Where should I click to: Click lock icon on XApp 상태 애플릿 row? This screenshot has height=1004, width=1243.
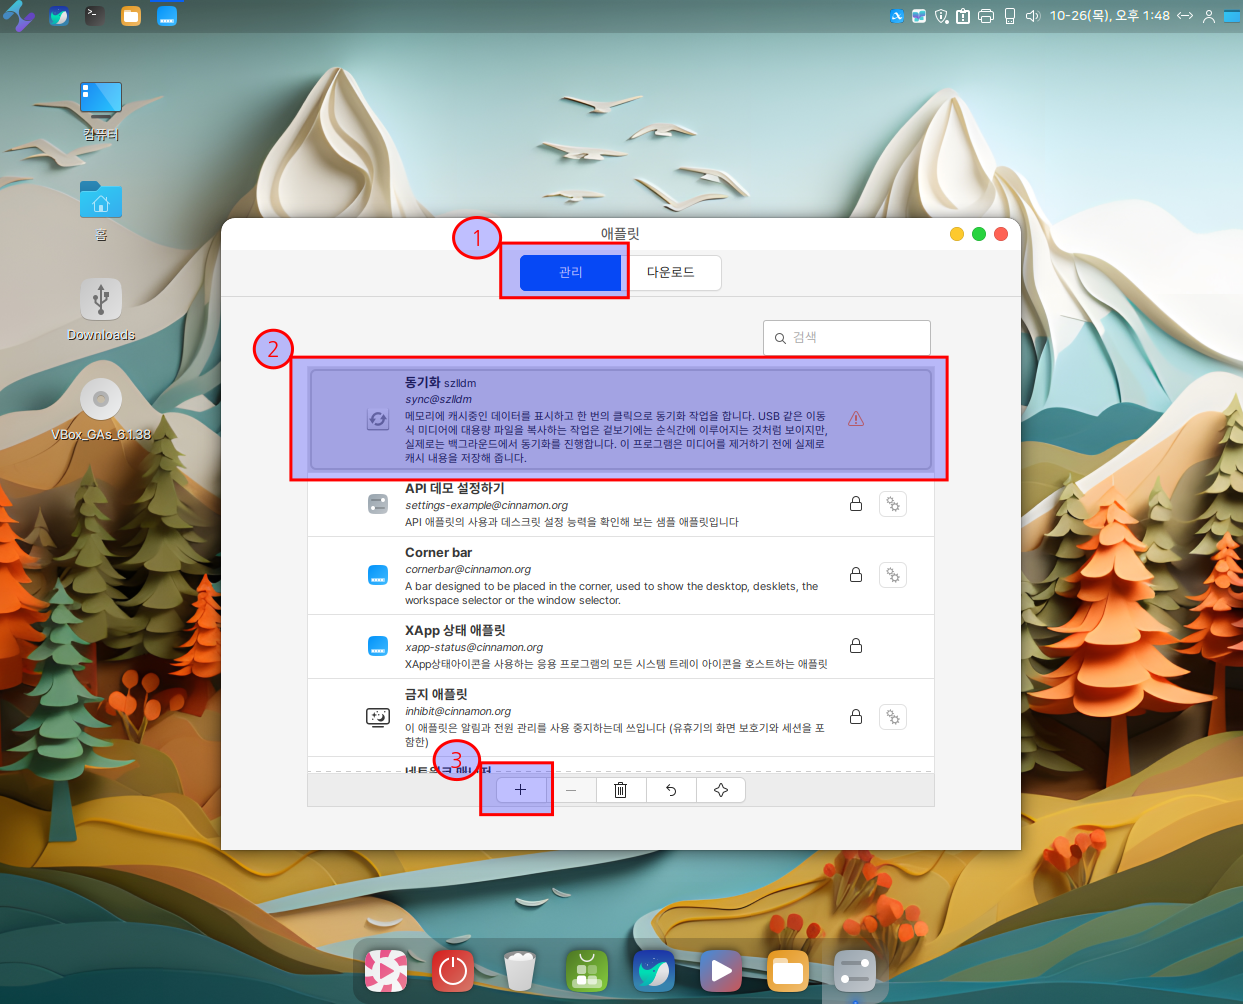point(856,646)
